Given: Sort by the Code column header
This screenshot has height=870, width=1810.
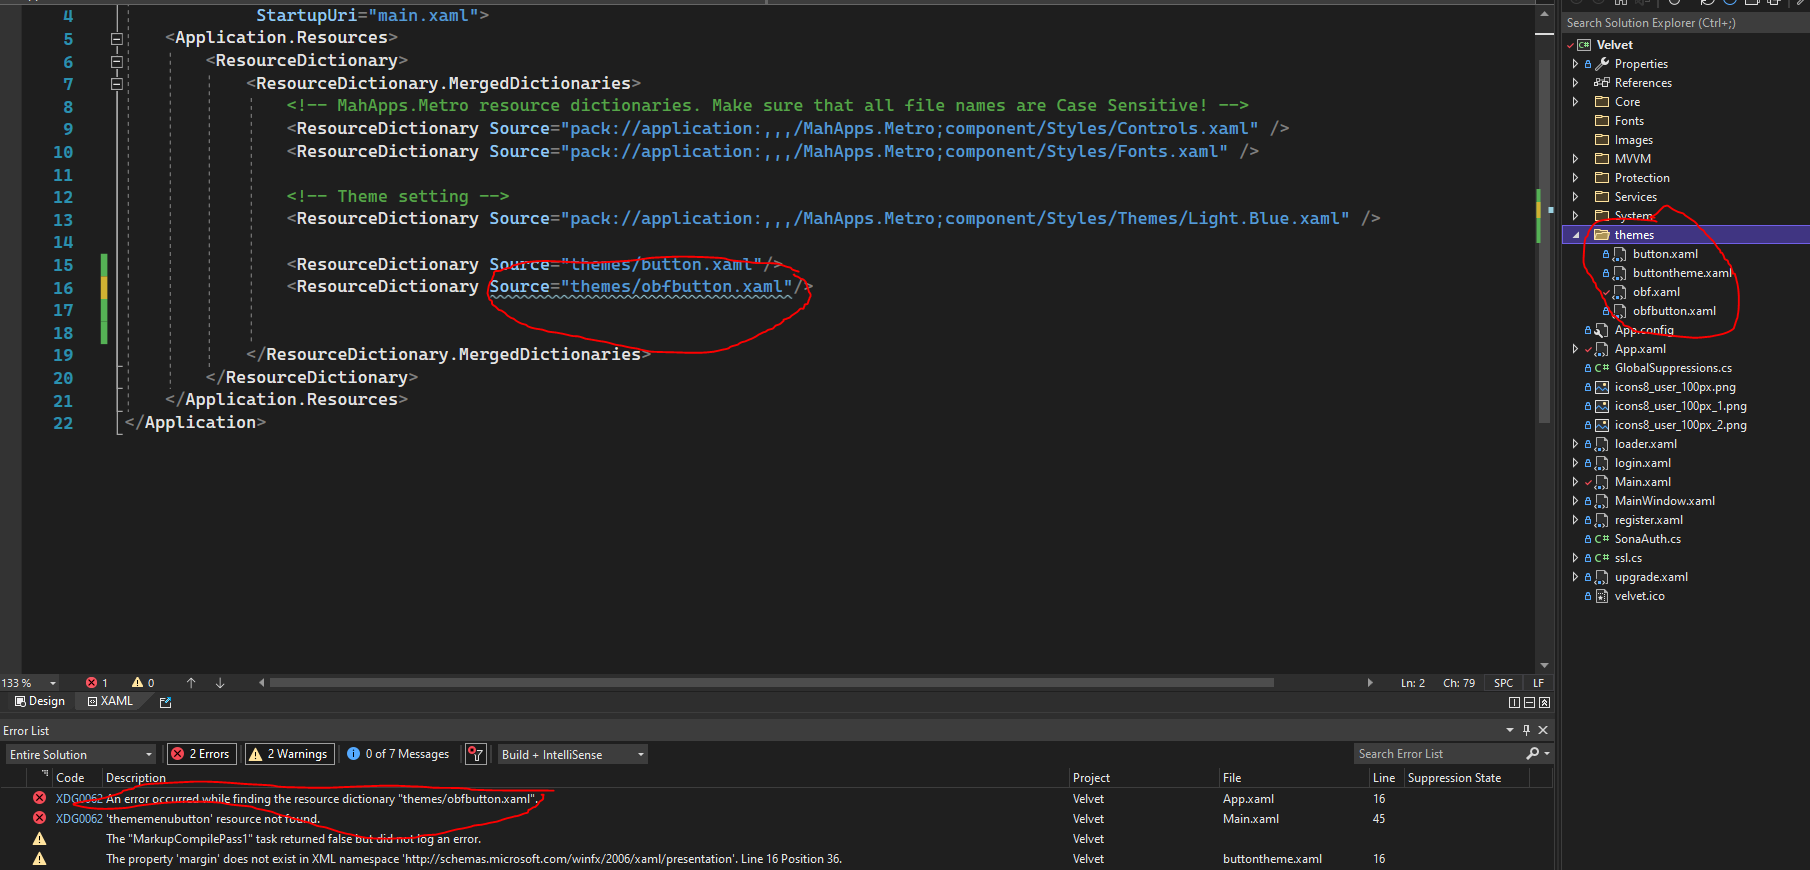Looking at the screenshot, I should [x=70, y=777].
